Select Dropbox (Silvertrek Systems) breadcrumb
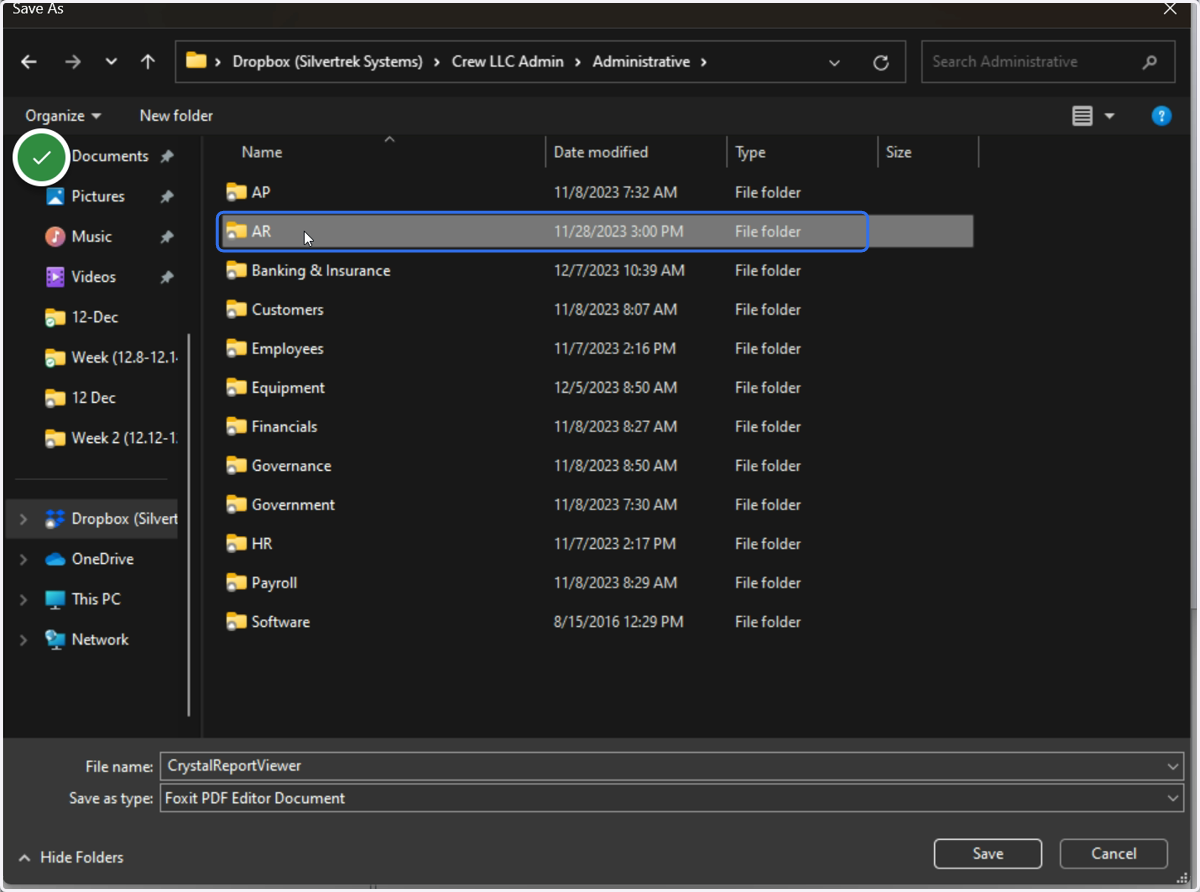 (x=328, y=62)
